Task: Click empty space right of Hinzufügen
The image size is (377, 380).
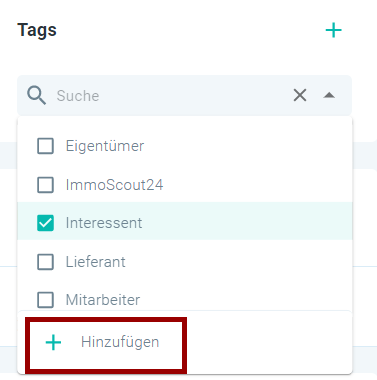Action: (x=267, y=342)
